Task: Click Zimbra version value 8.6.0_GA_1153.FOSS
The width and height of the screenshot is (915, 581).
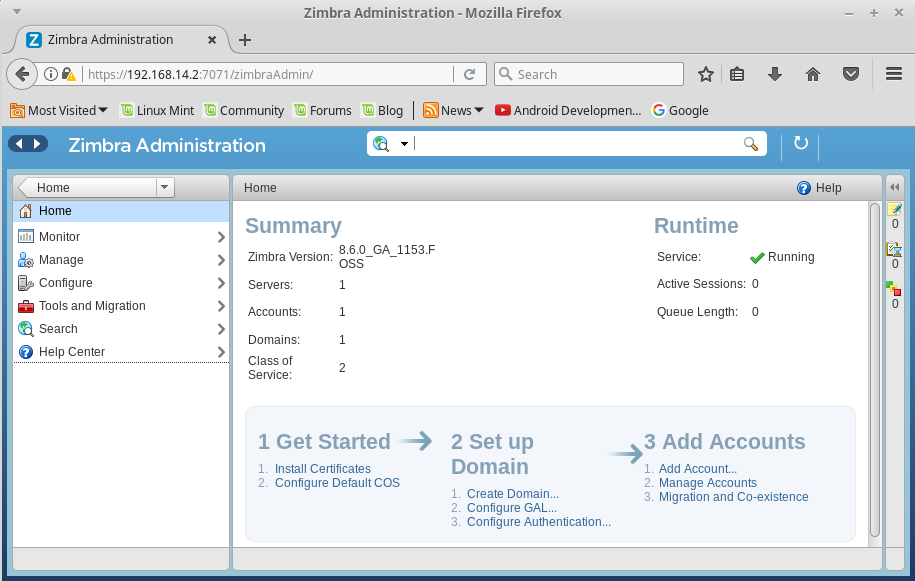Action: coord(387,257)
